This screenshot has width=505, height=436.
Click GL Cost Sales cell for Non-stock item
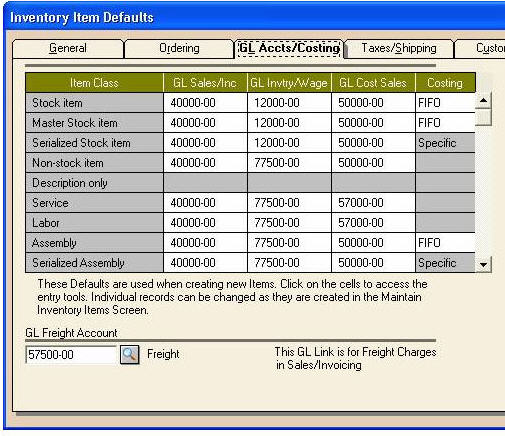click(x=373, y=163)
